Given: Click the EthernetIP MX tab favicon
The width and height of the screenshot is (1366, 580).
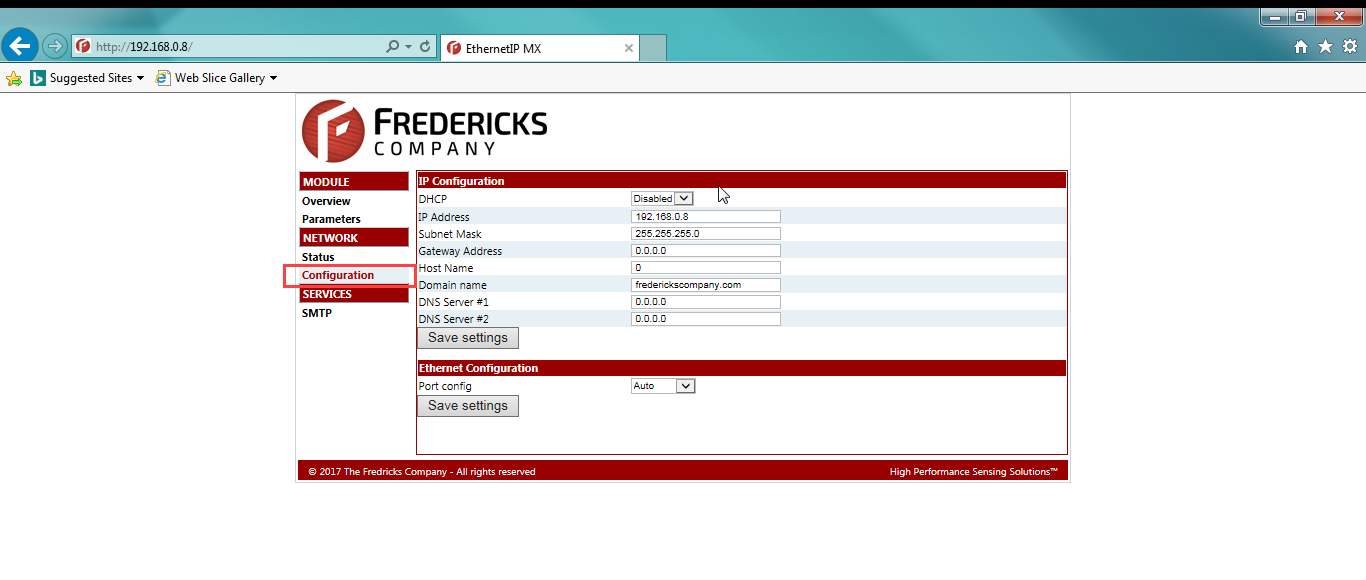Looking at the screenshot, I should pos(454,48).
